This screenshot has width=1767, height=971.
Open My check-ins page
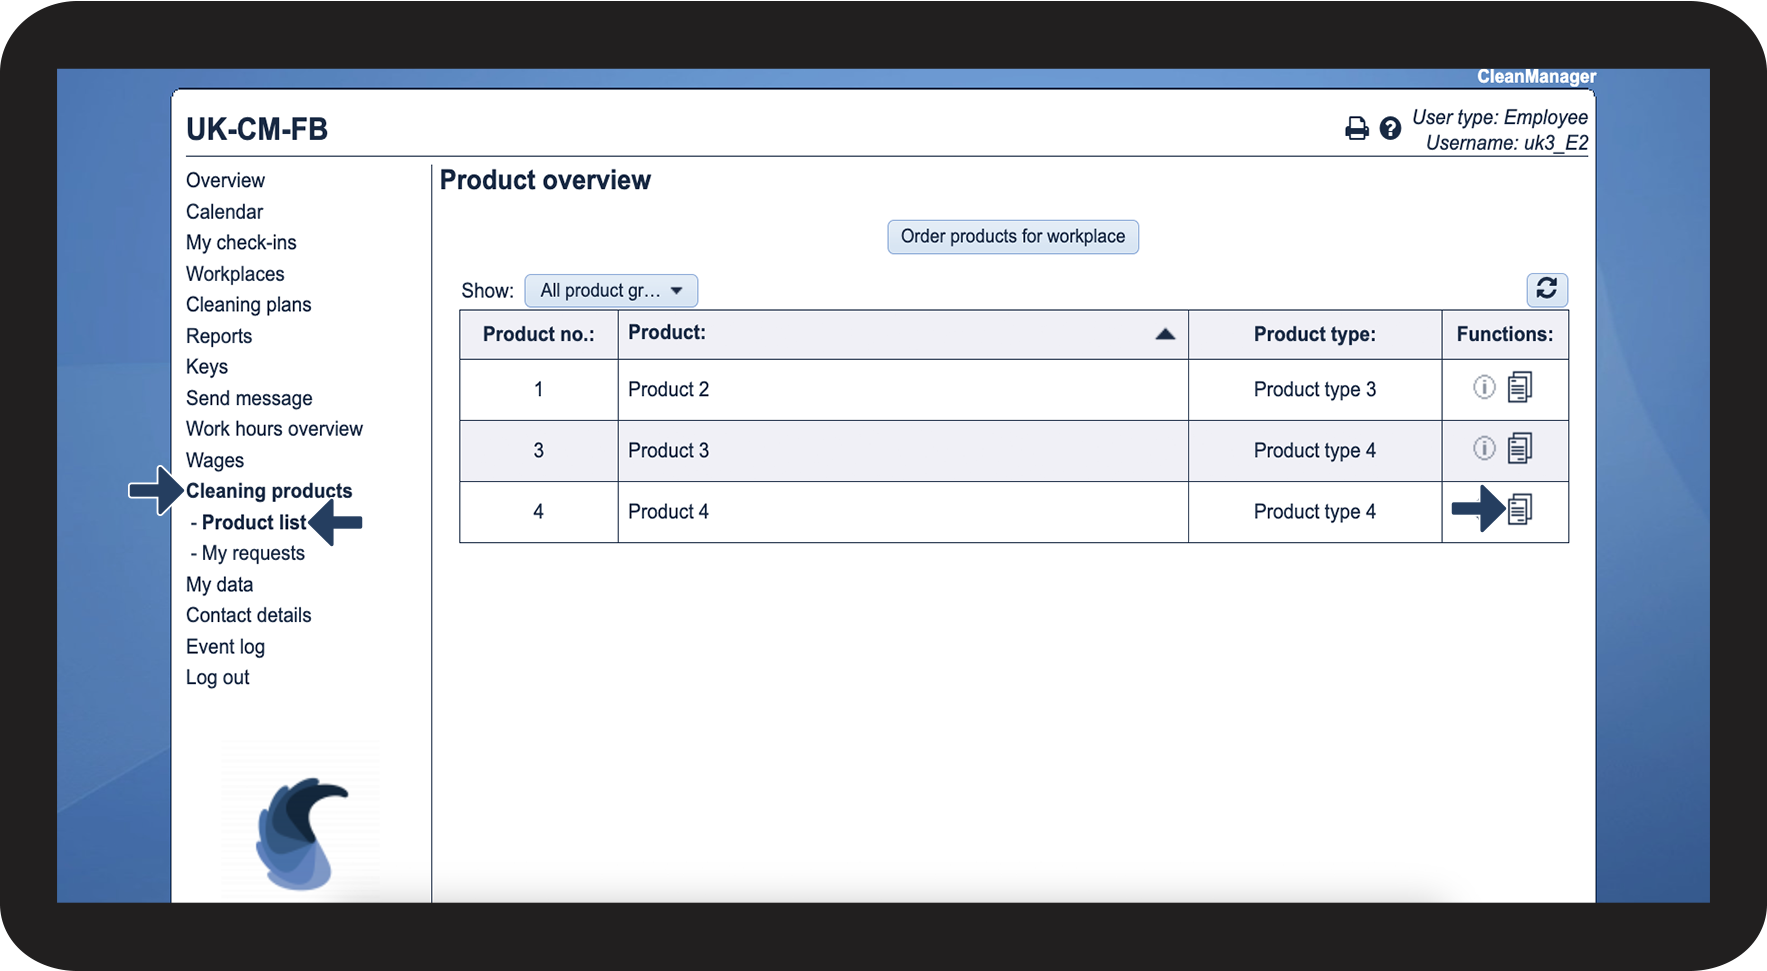click(x=241, y=243)
